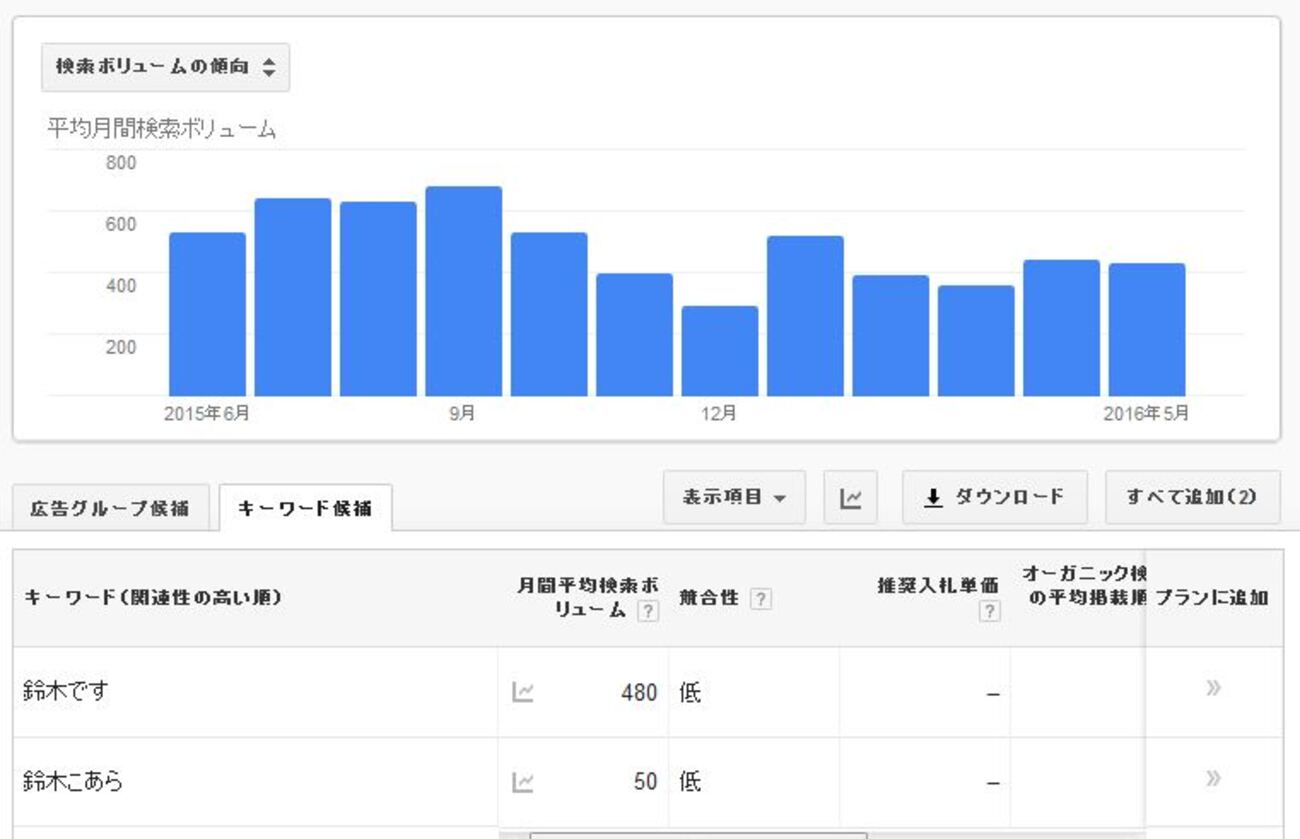Click the shortest December bar in chart
Image resolution: width=1300 pixels, height=839 pixels.
[720, 350]
